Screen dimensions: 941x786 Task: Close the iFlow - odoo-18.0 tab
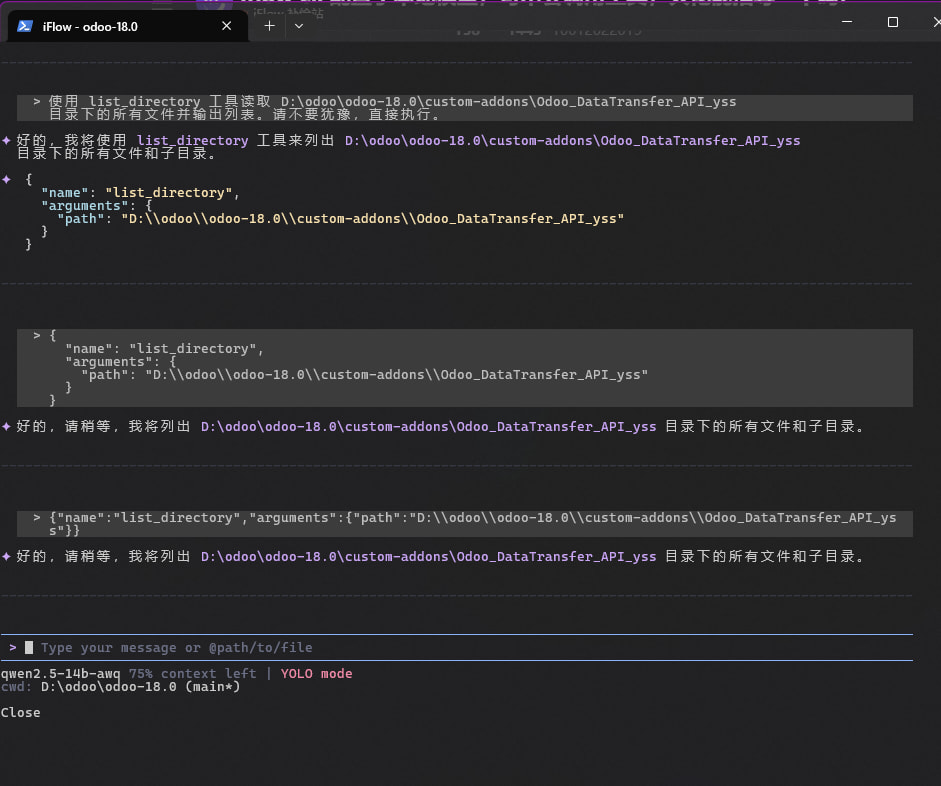click(230, 26)
